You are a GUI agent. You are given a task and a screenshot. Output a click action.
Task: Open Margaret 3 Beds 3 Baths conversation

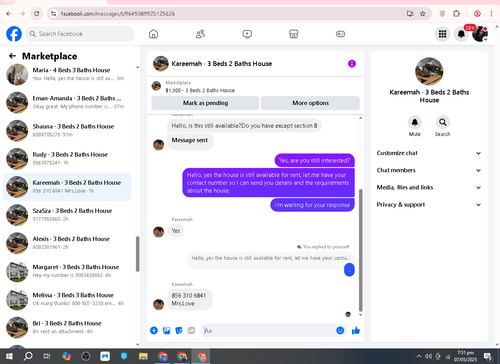pos(68,271)
